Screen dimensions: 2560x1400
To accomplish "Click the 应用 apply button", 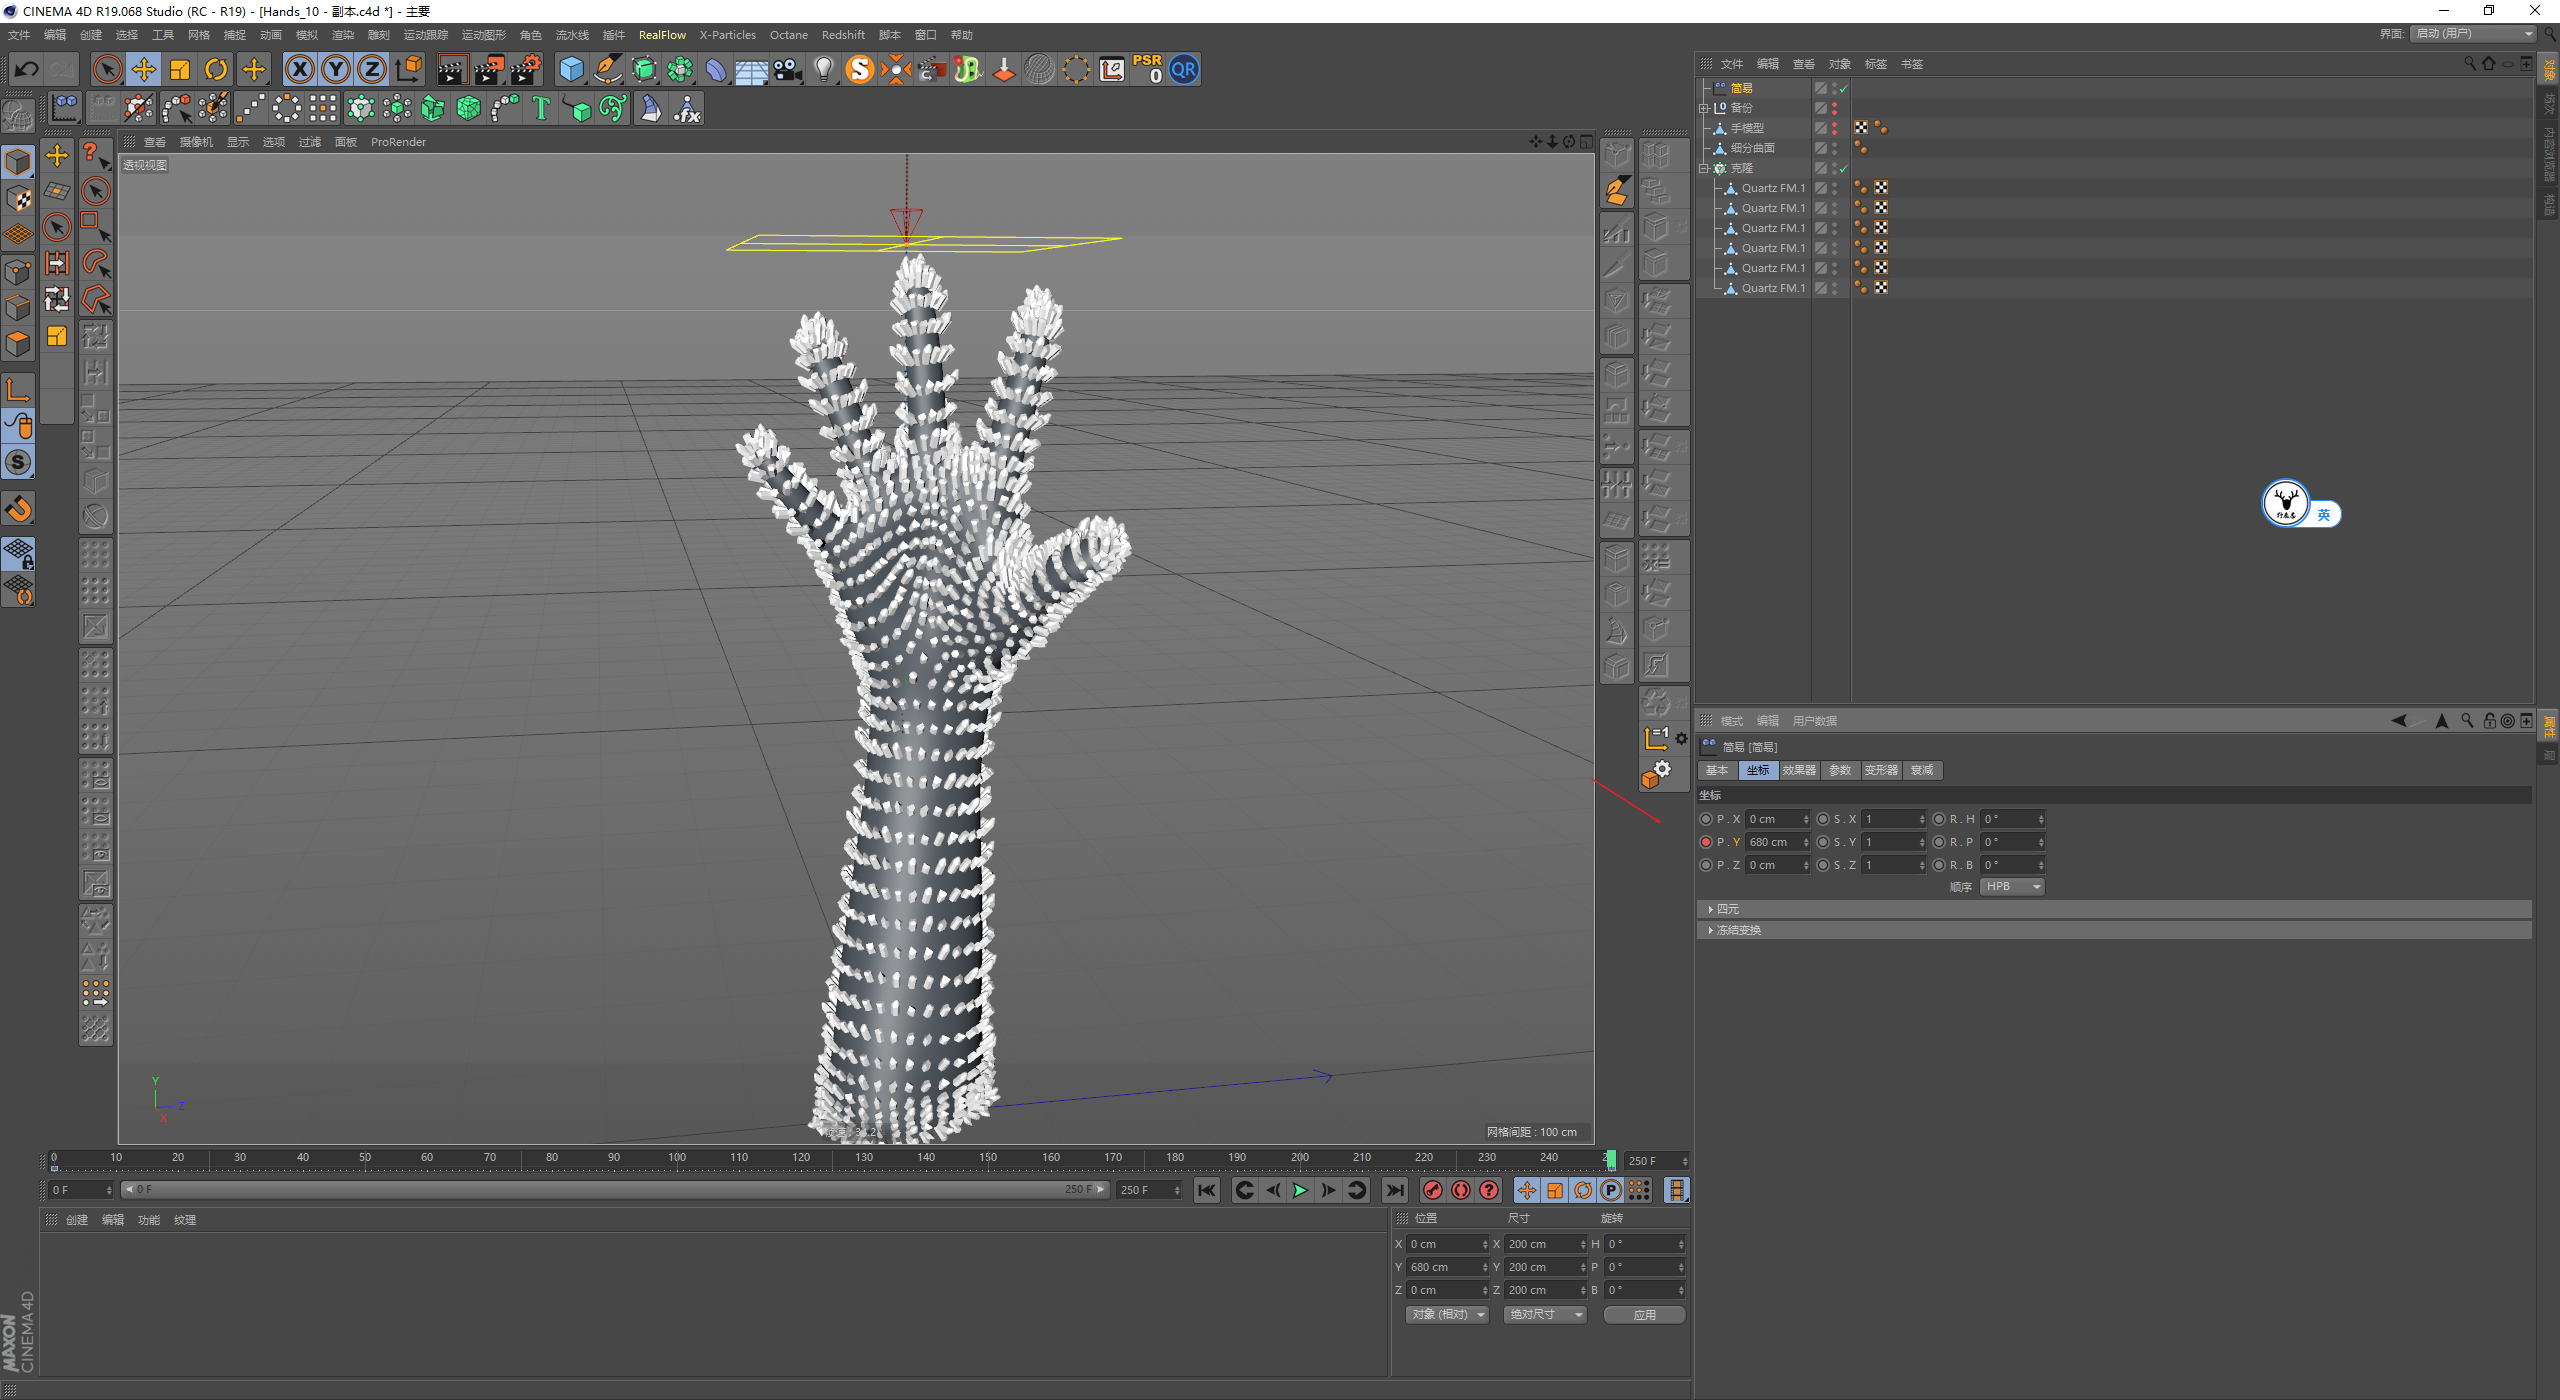I will coord(1644,1315).
